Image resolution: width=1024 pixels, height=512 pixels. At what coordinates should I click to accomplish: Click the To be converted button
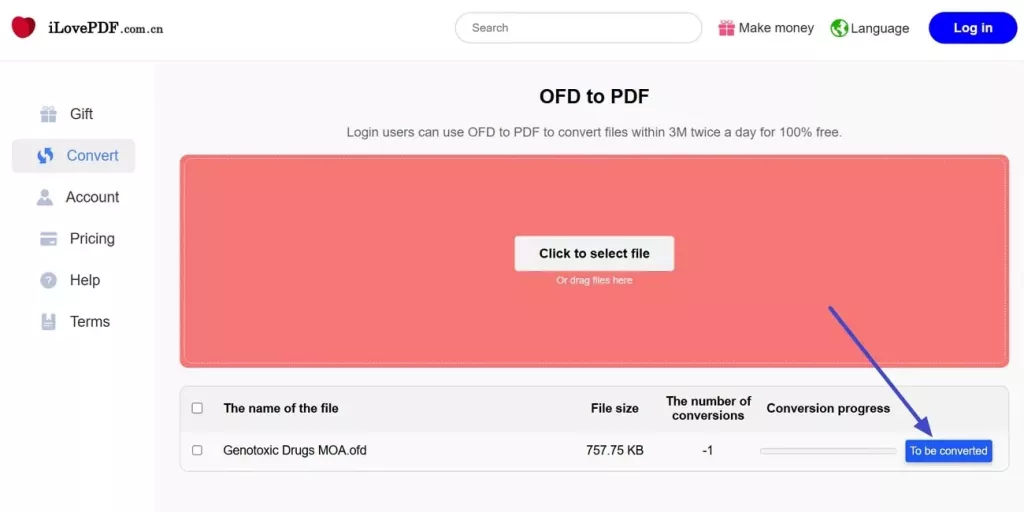pyautogui.click(x=948, y=451)
